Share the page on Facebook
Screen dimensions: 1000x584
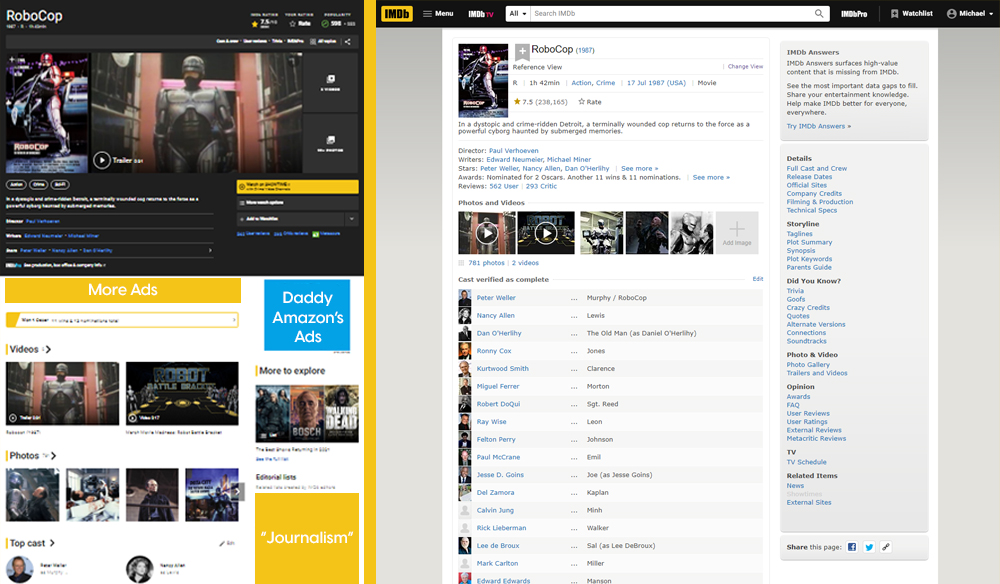(852, 547)
